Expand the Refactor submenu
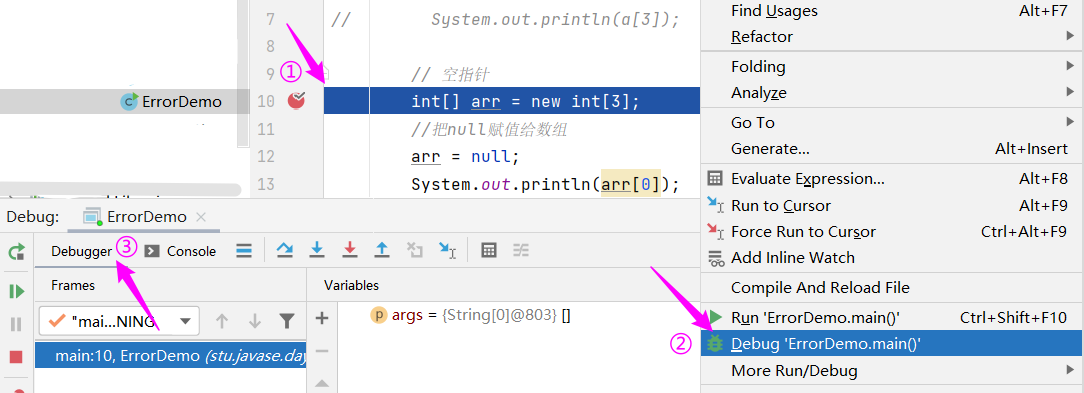Screen dimensions: 1084x393 click(893, 37)
